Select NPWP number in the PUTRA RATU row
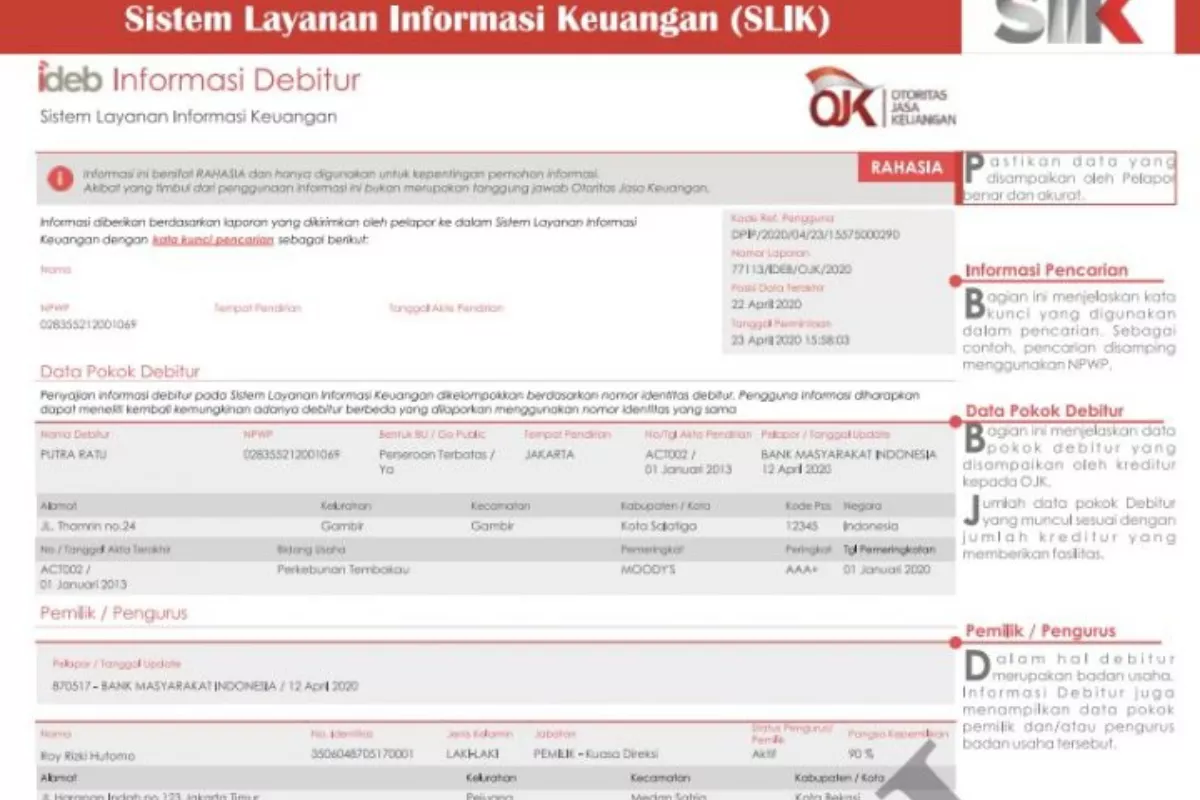Screen dimensions: 1200x800 pos(292,454)
